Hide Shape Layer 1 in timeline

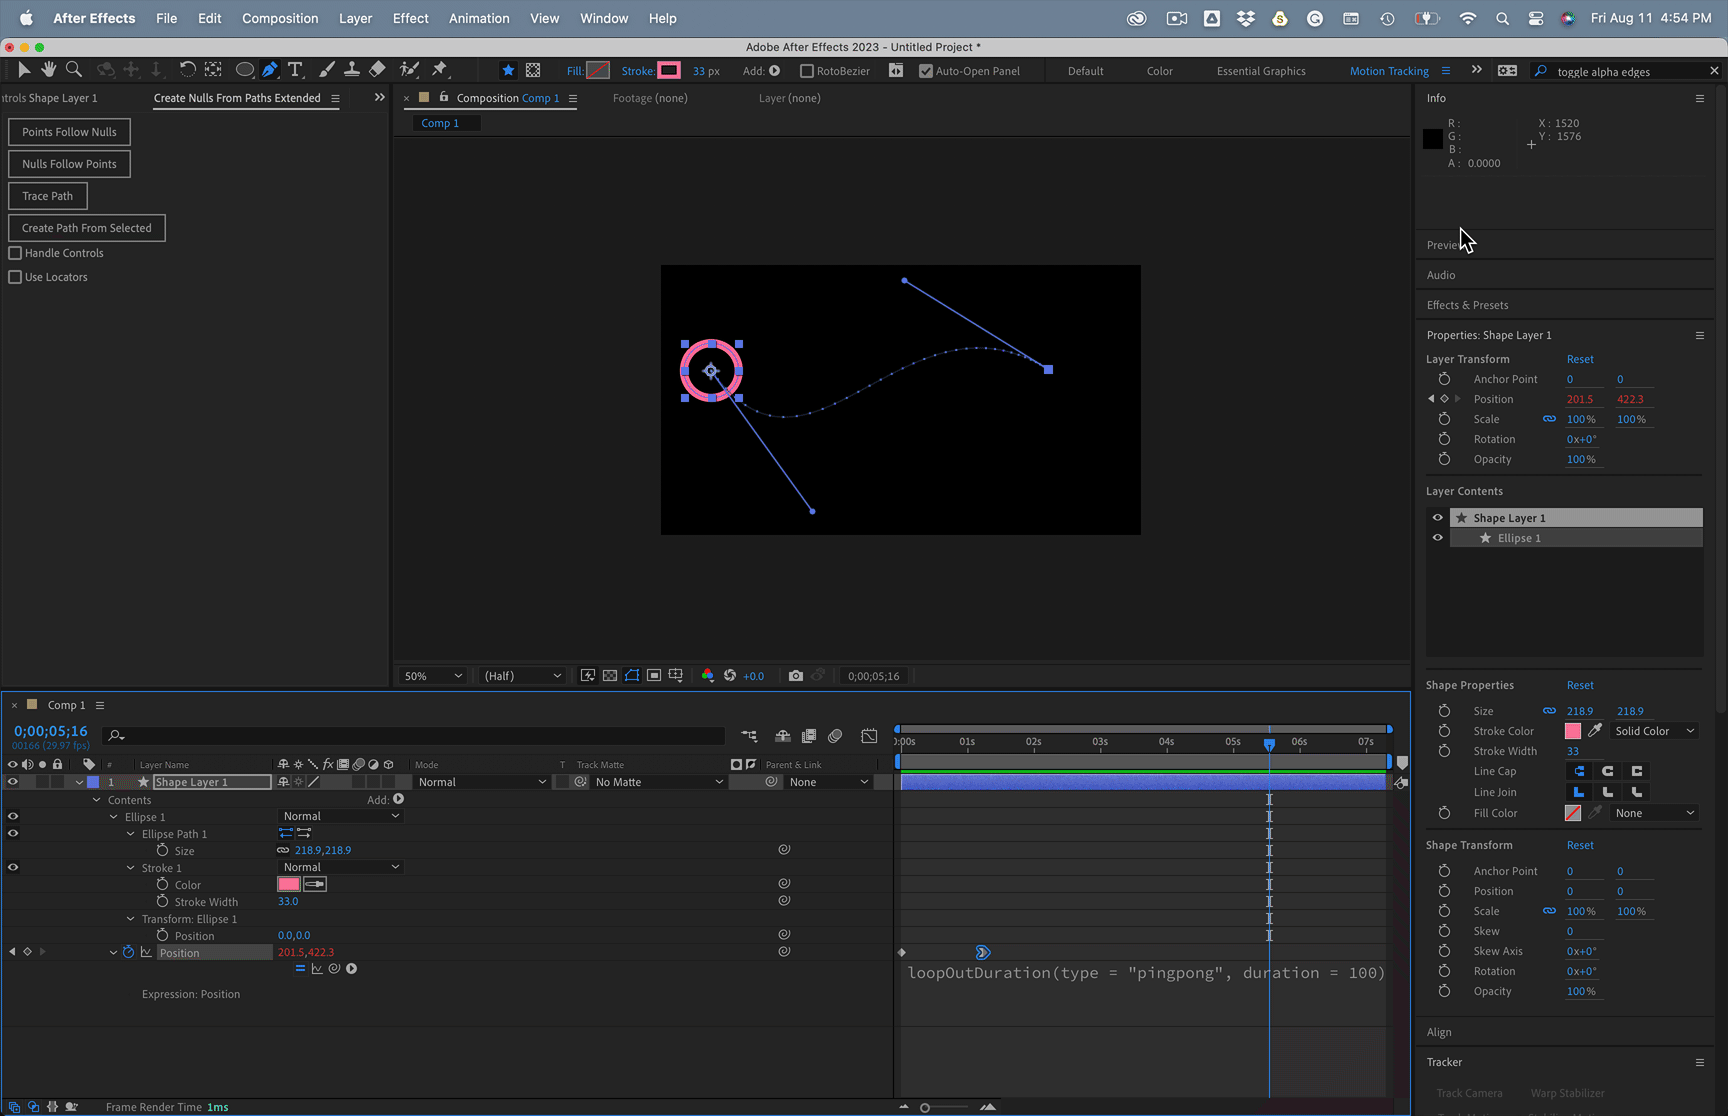tap(13, 782)
